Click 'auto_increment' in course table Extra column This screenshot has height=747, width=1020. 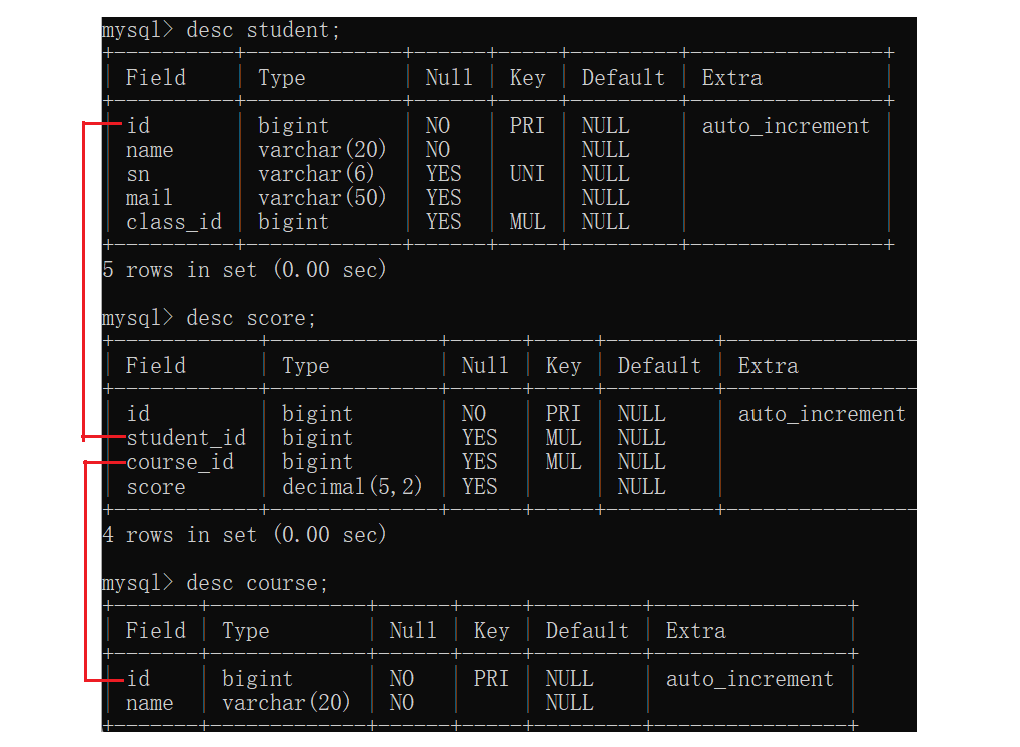(749, 679)
